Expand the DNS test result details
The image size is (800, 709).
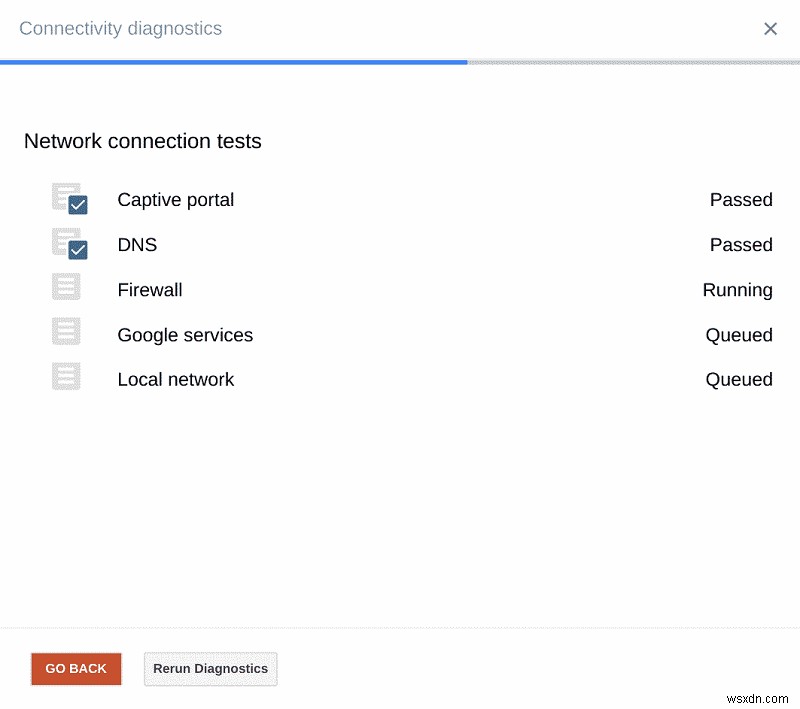138,245
